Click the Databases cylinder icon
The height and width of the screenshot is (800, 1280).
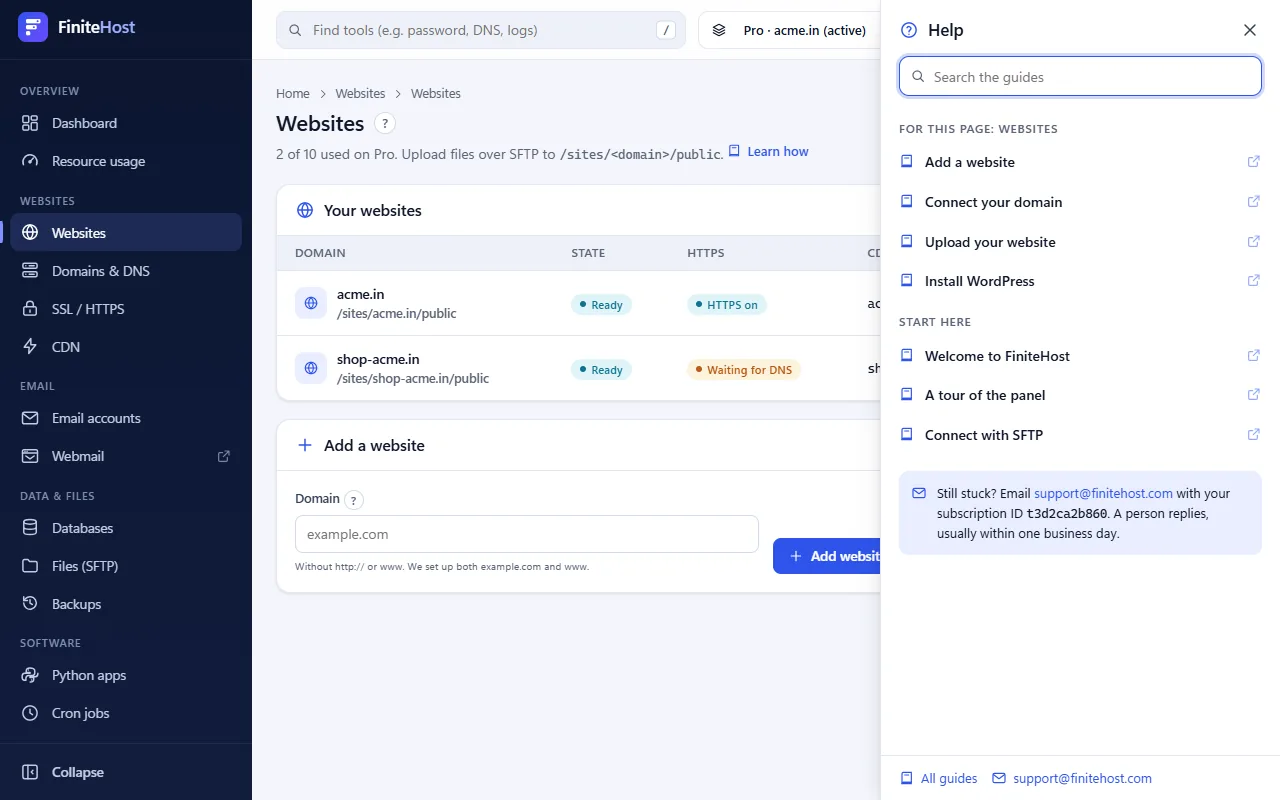click(x=31, y=528)
